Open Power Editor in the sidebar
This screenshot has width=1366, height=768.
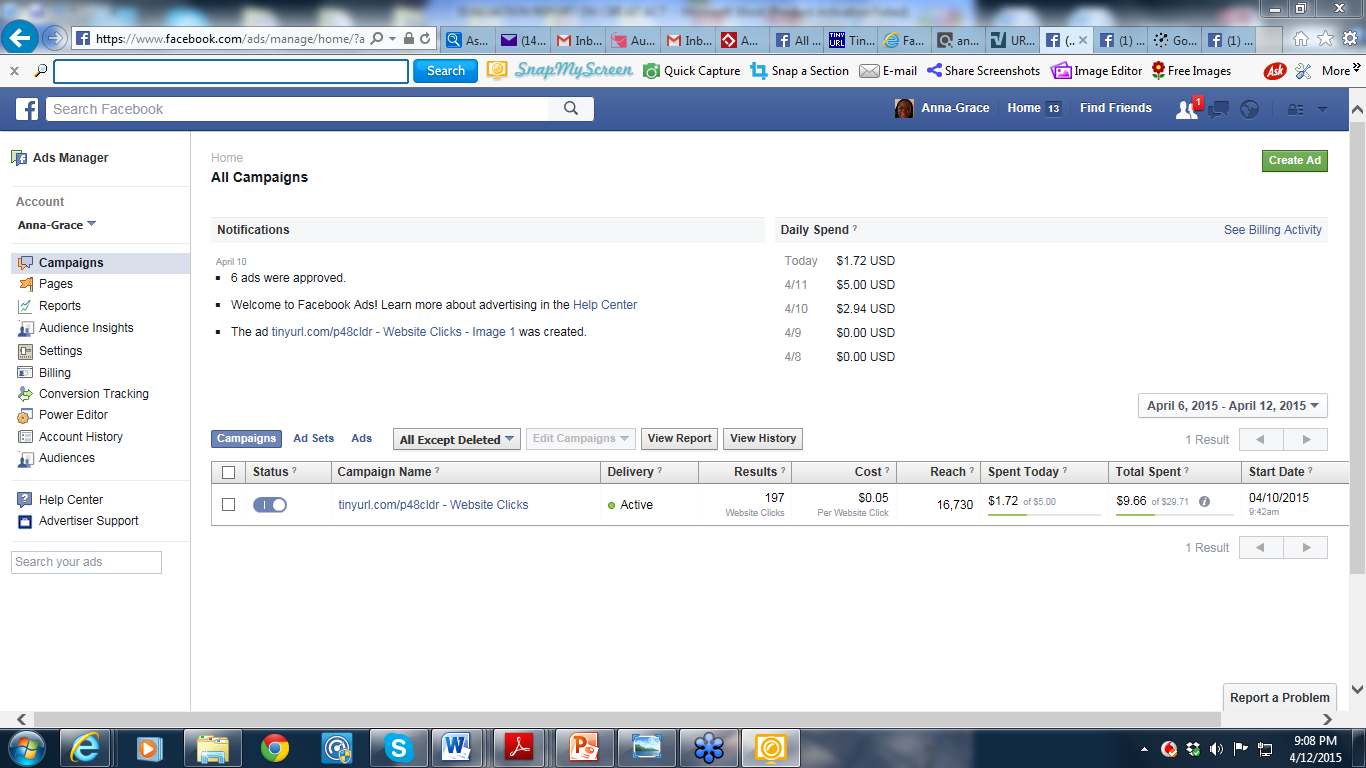(73, 415)
